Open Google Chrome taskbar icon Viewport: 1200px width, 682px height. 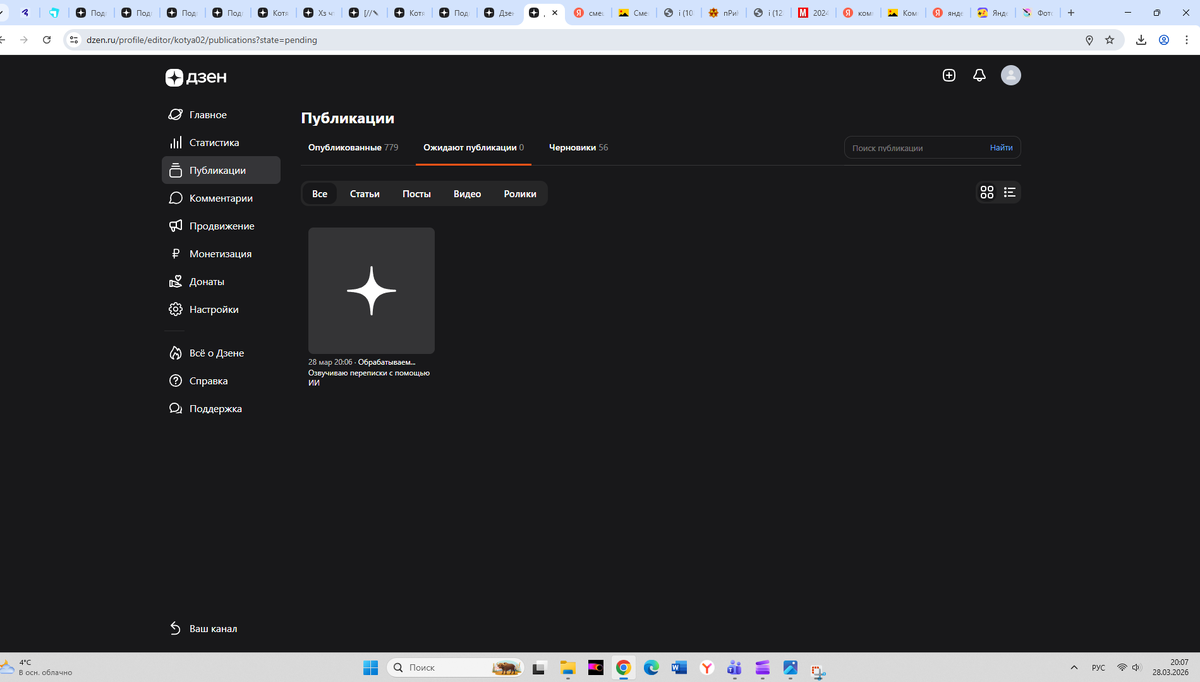[623, 667]
